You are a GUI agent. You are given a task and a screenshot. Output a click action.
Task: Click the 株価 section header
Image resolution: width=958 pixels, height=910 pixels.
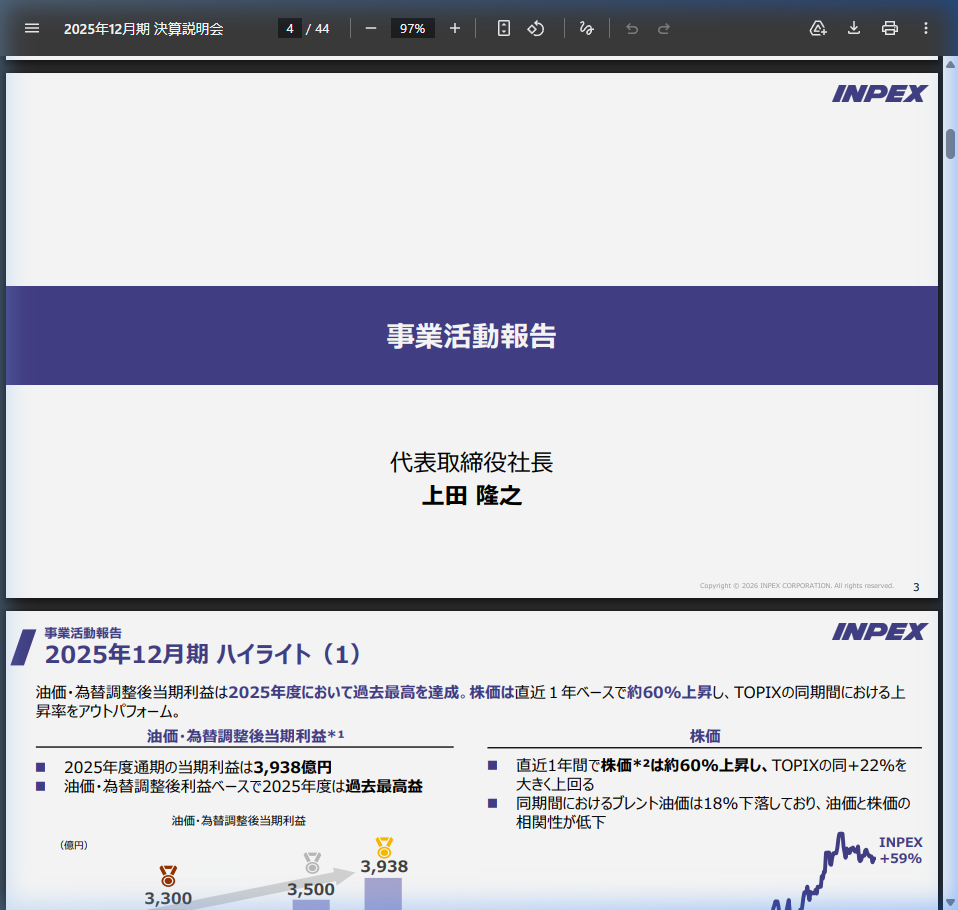click(704, 736)
